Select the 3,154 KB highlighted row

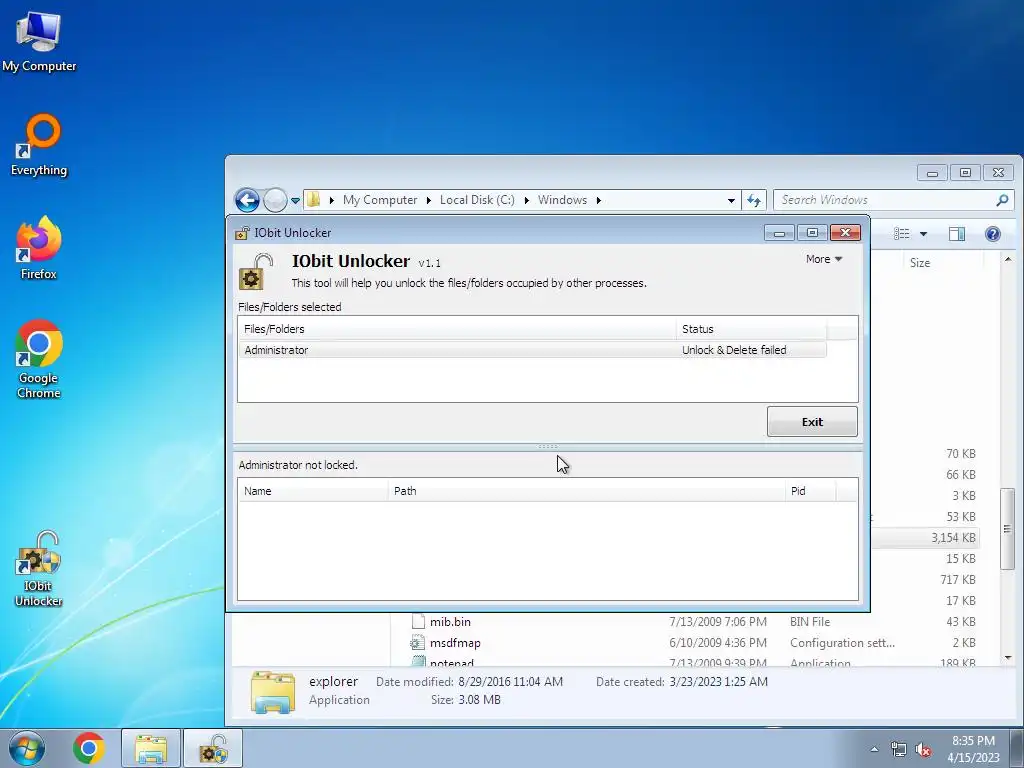[x=925, y=537]
